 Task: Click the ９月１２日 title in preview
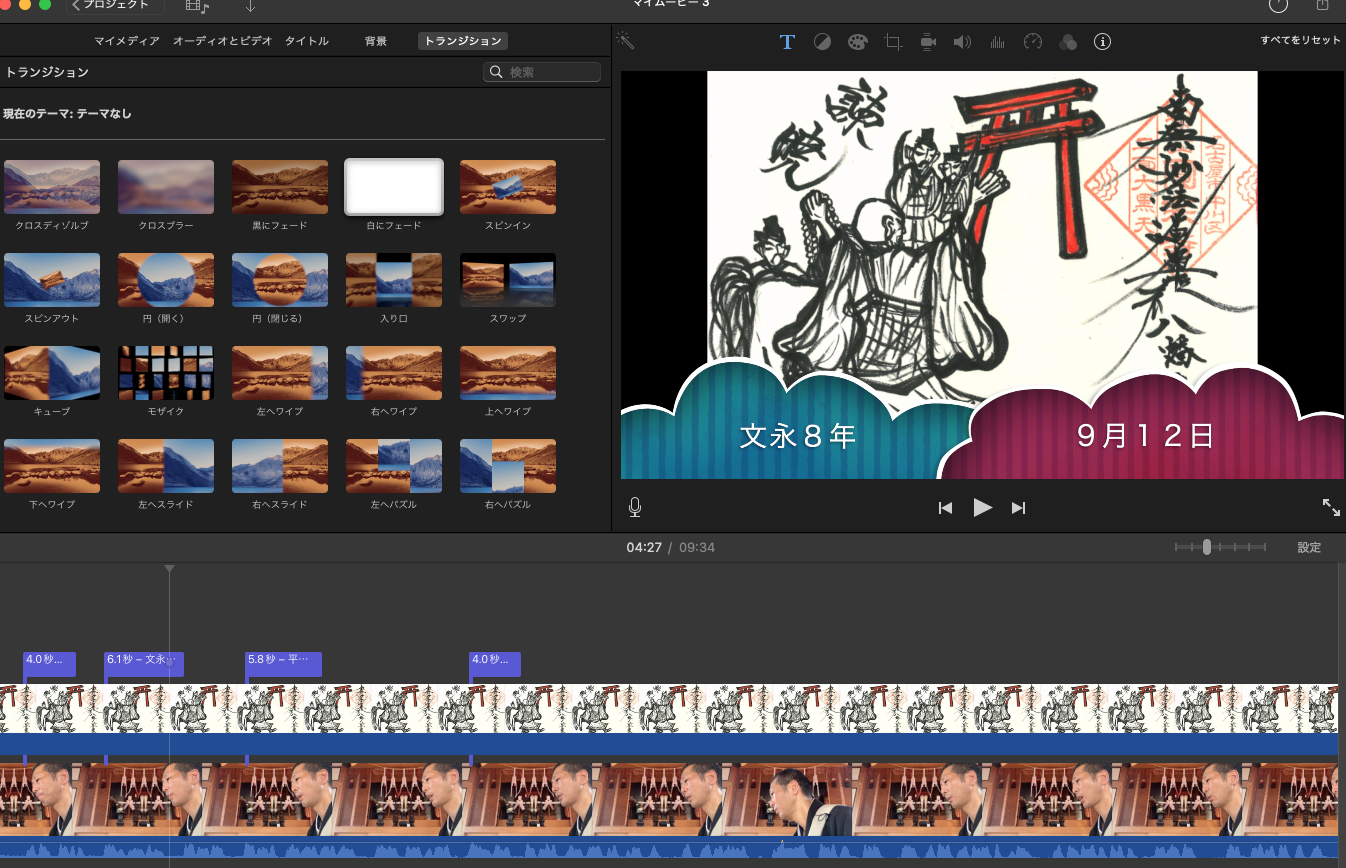tap(1145, 435)
